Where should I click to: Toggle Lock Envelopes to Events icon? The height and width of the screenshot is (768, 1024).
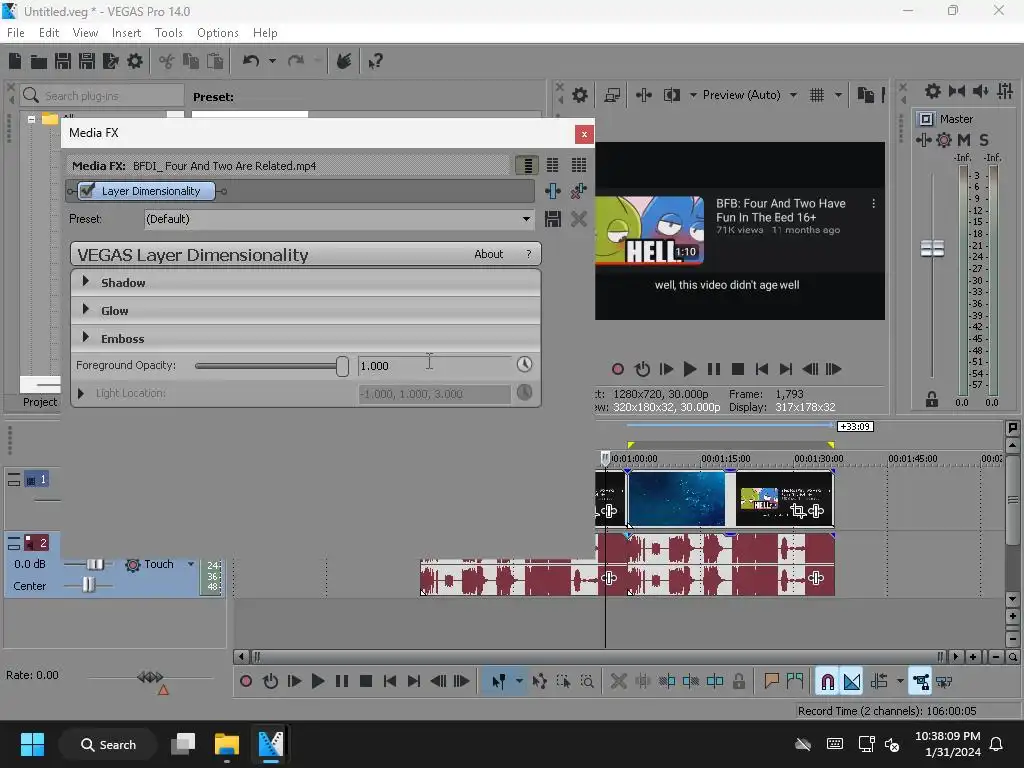[x=920, y=682]
